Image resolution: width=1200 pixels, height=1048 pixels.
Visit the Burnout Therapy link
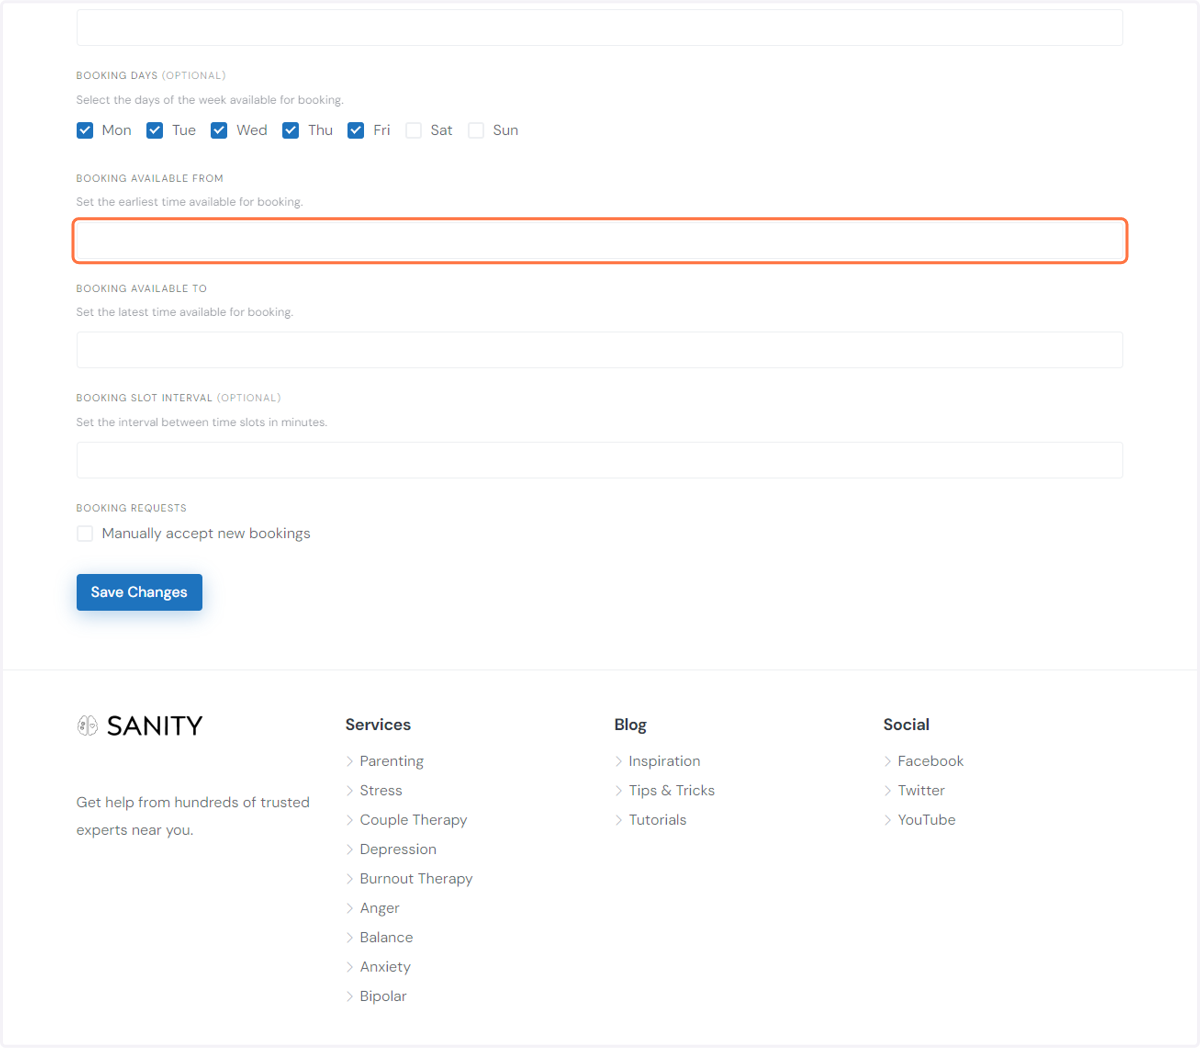click(x=416, y=878)
